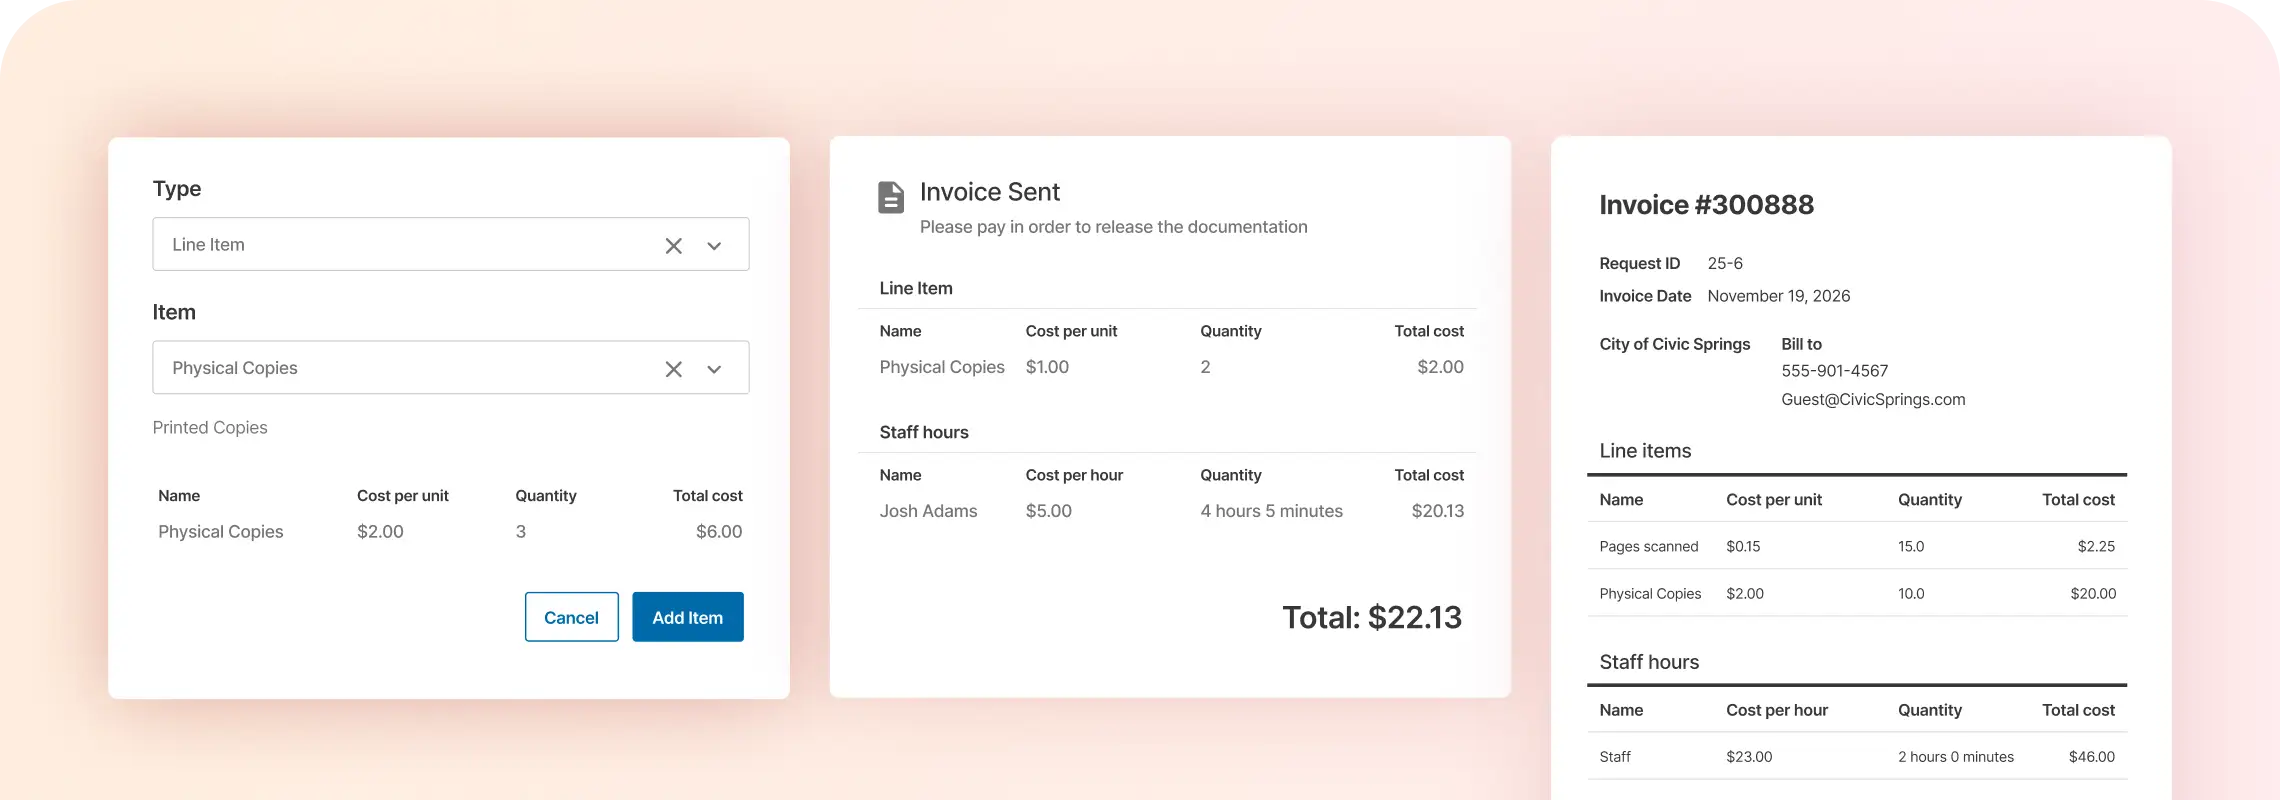
Task: Click the 555-901-4567 phone number
Action: 1834,371
